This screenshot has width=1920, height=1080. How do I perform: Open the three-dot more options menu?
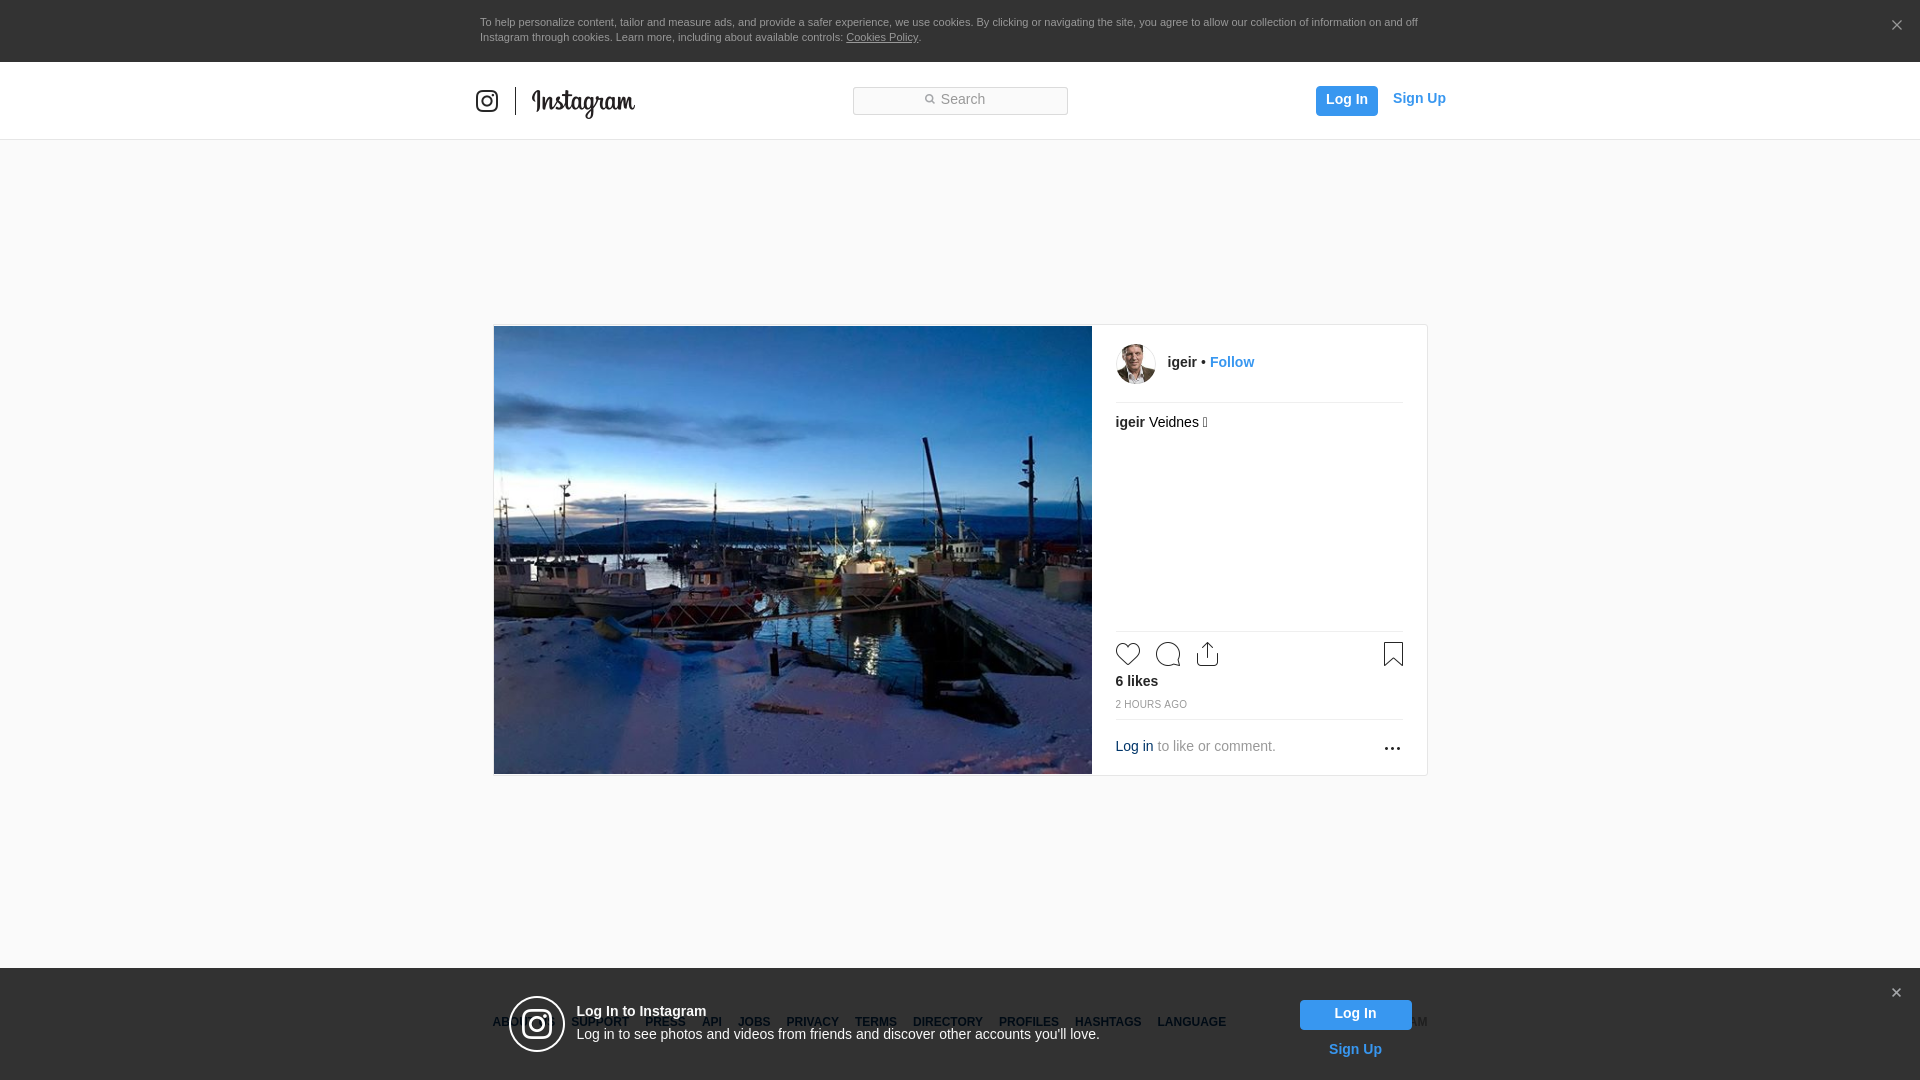[1392, 748]
